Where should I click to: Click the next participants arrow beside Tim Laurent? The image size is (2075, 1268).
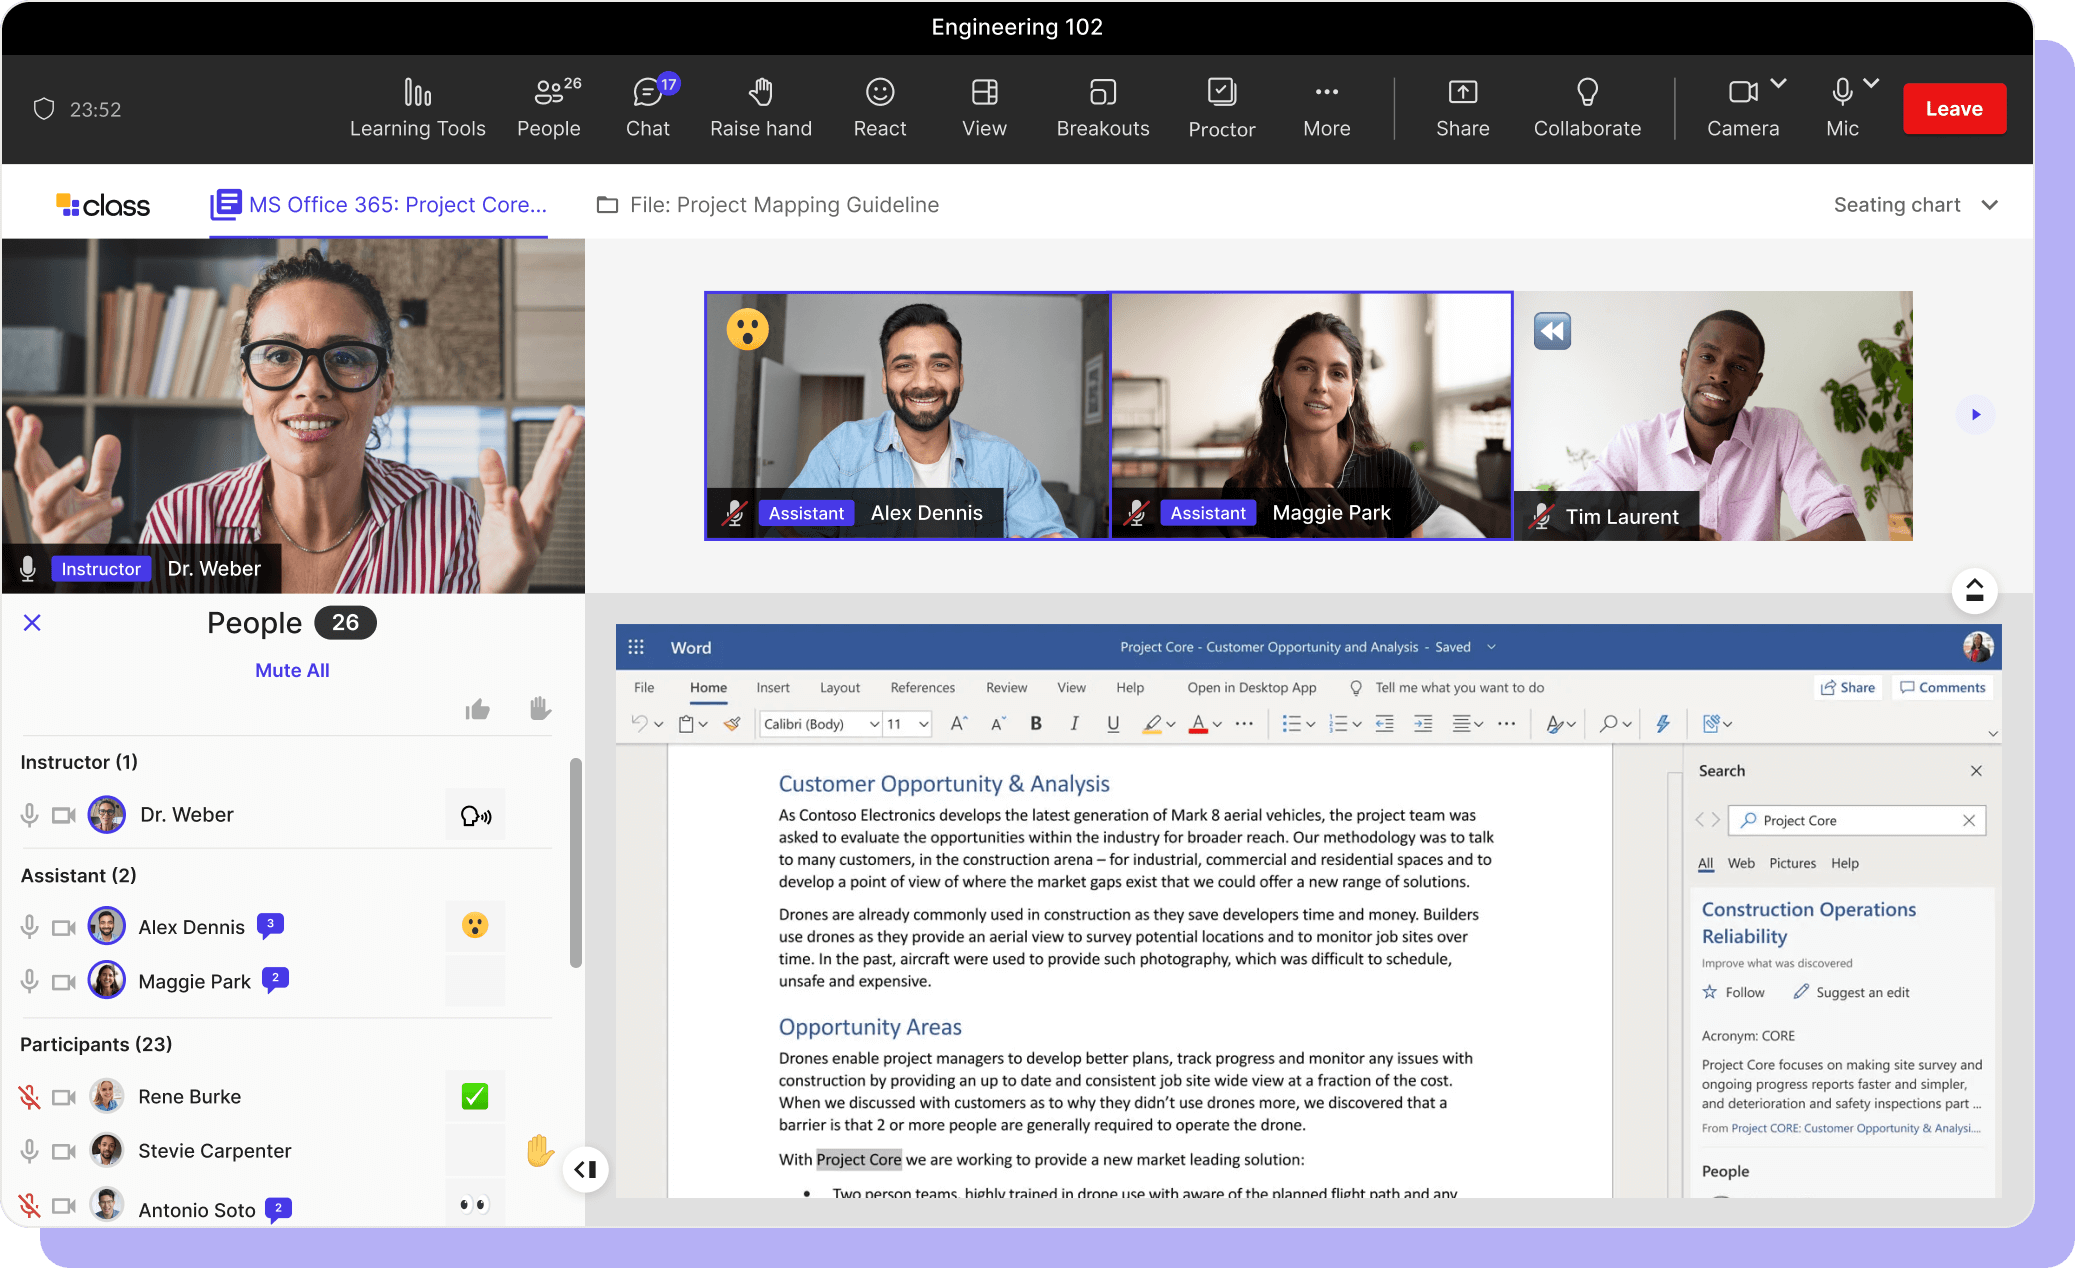[1975, 414]
